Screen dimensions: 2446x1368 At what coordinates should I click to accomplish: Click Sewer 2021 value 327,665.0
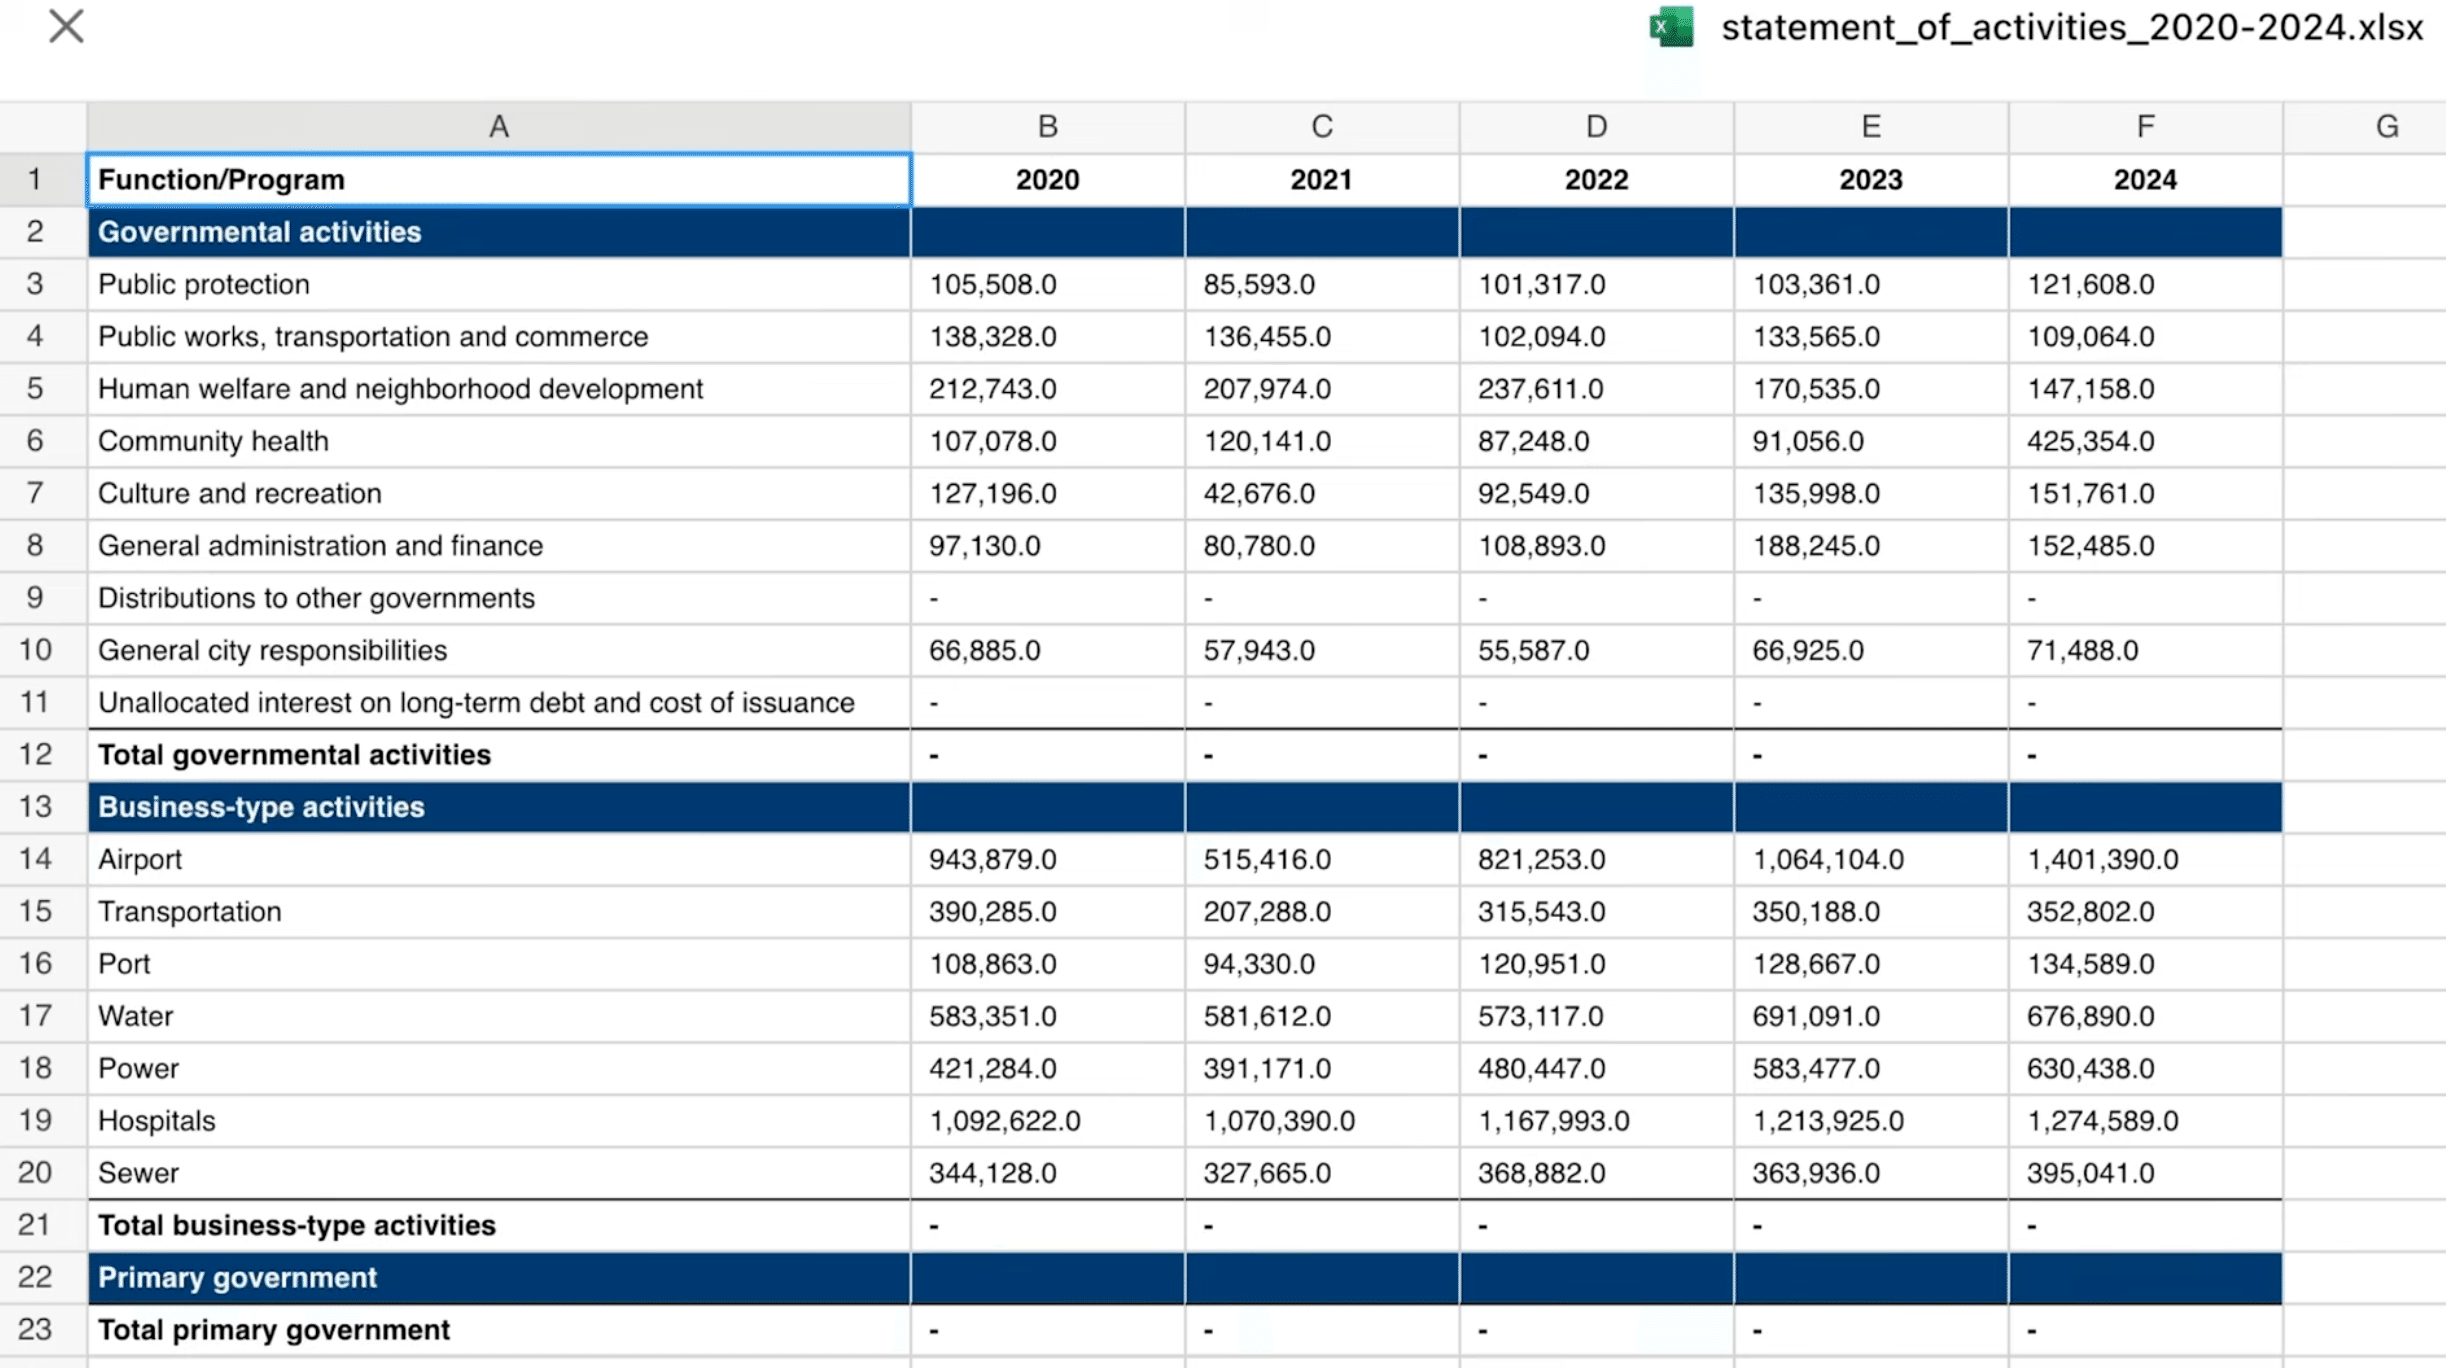tap(1321, 1173)
